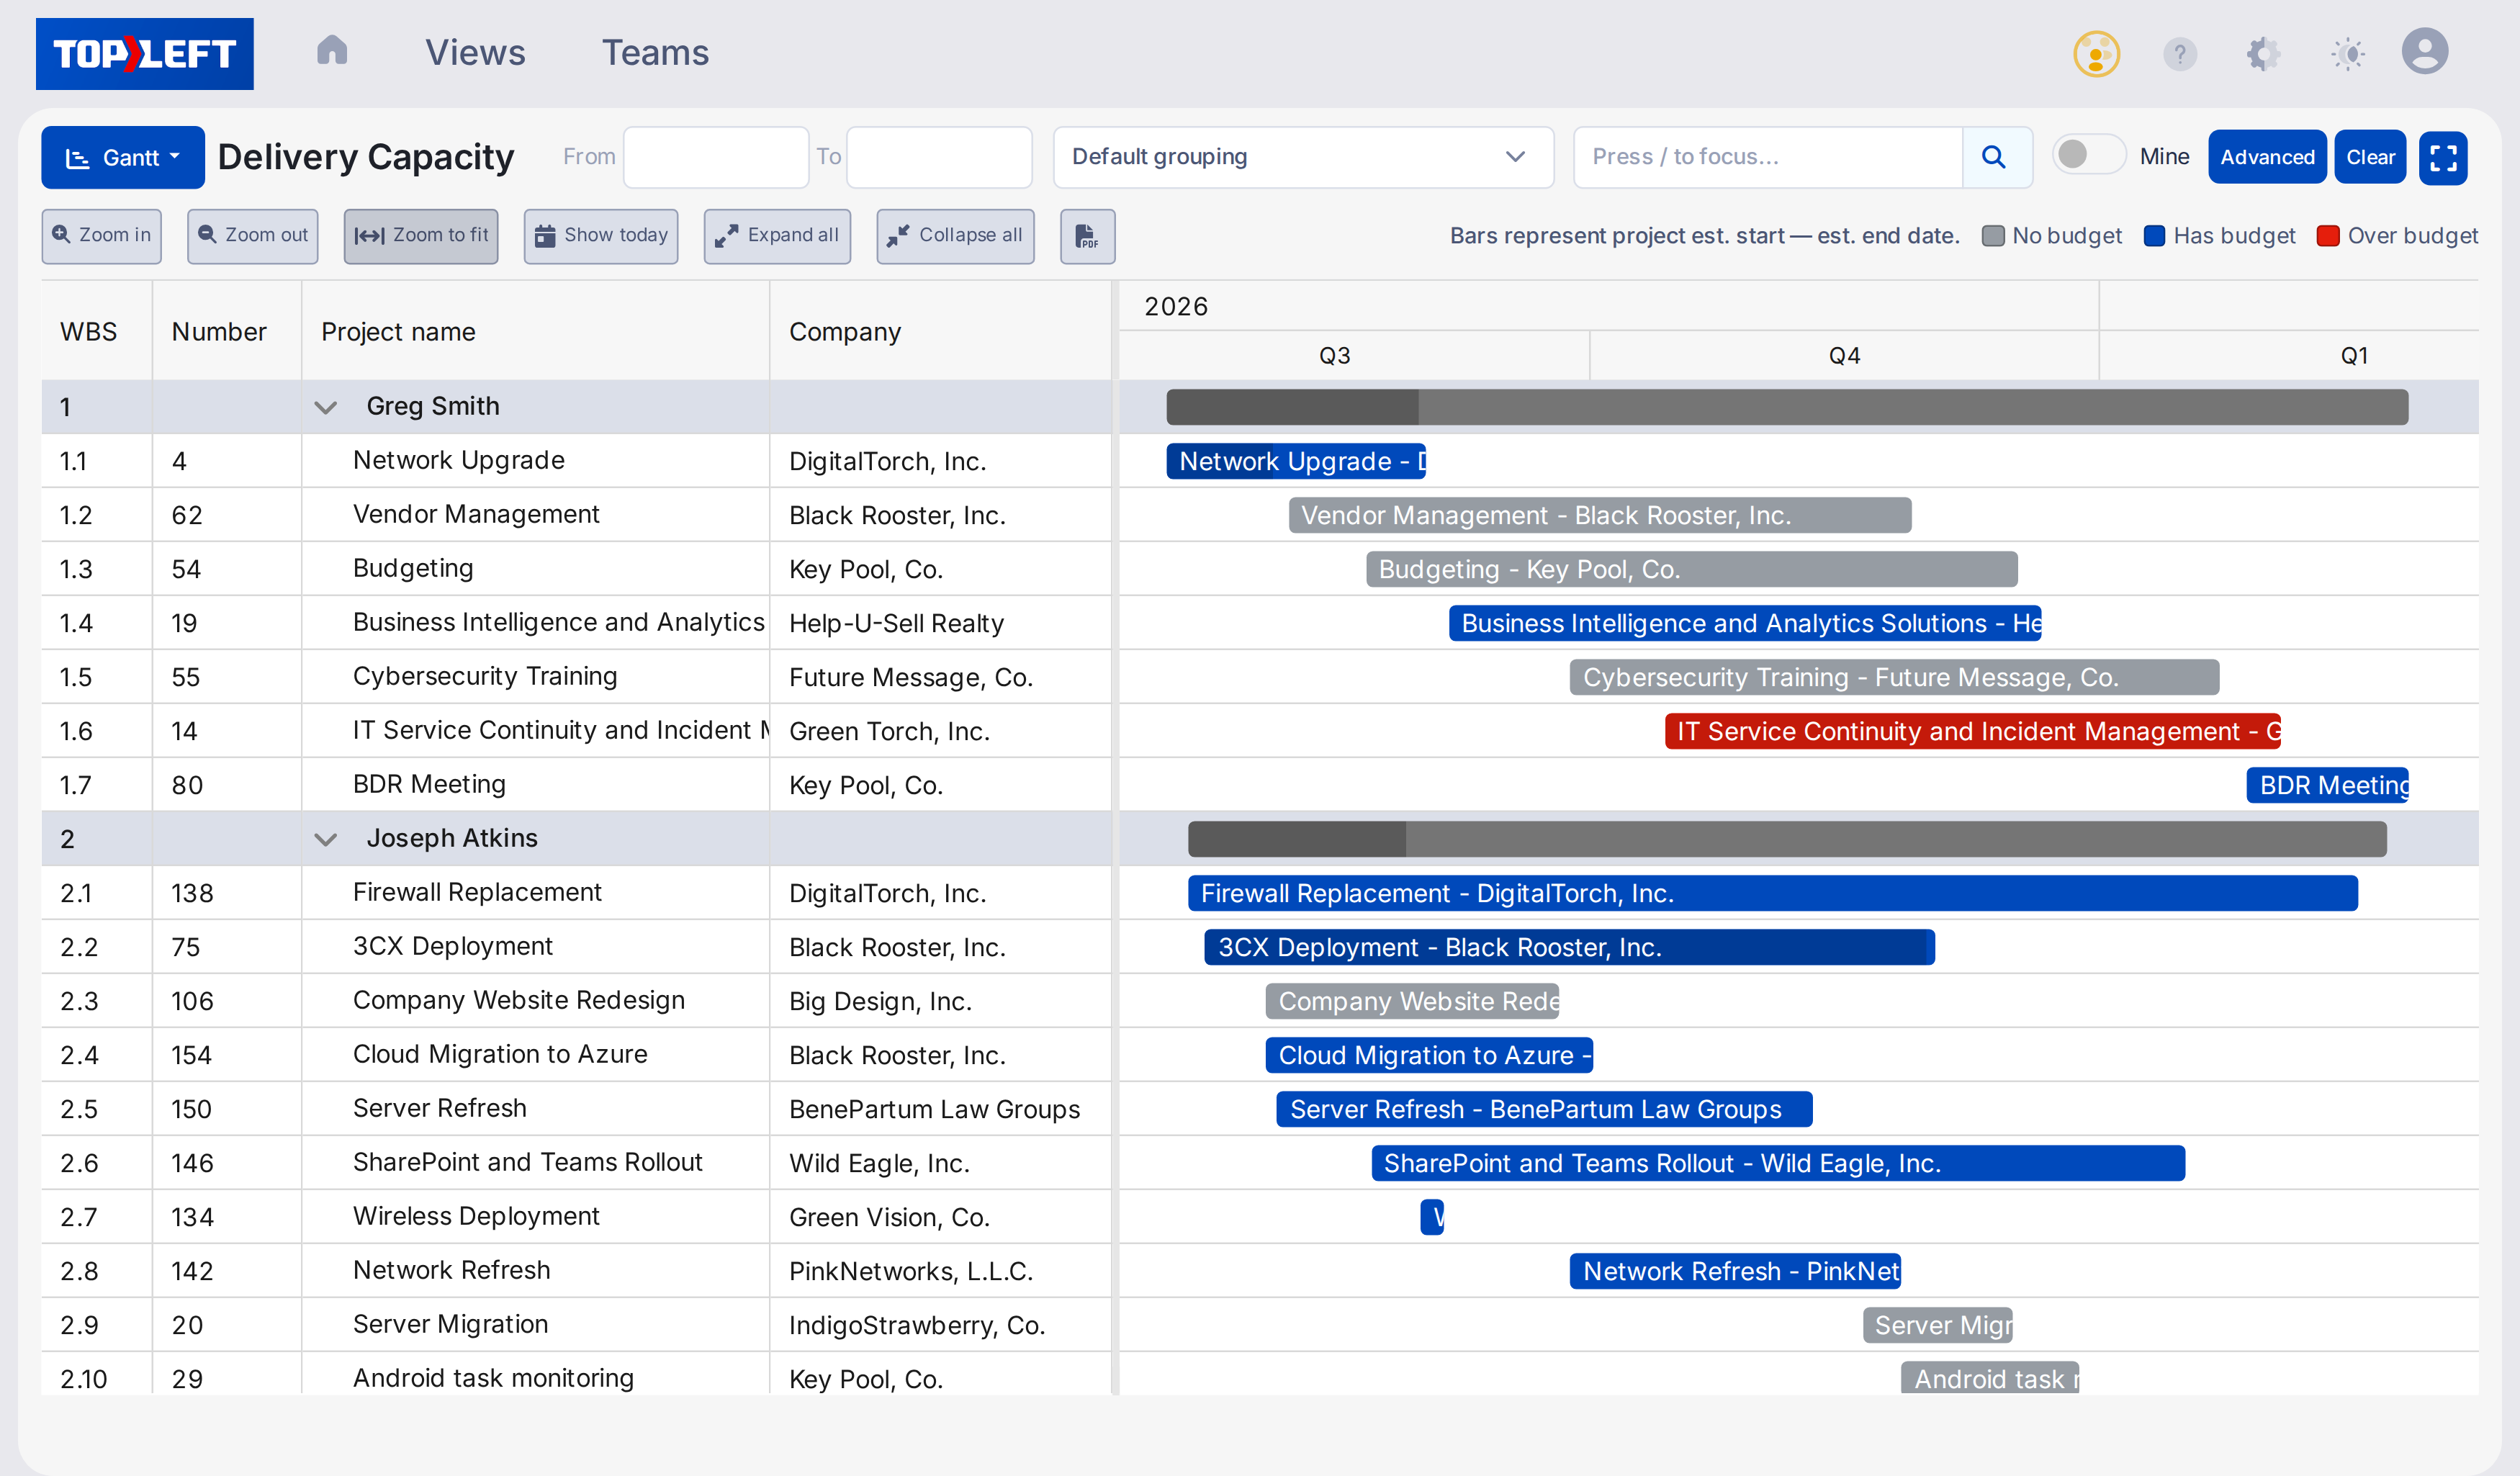
Task: Open the help question mark icon
Action: [x=2180, y=53]
